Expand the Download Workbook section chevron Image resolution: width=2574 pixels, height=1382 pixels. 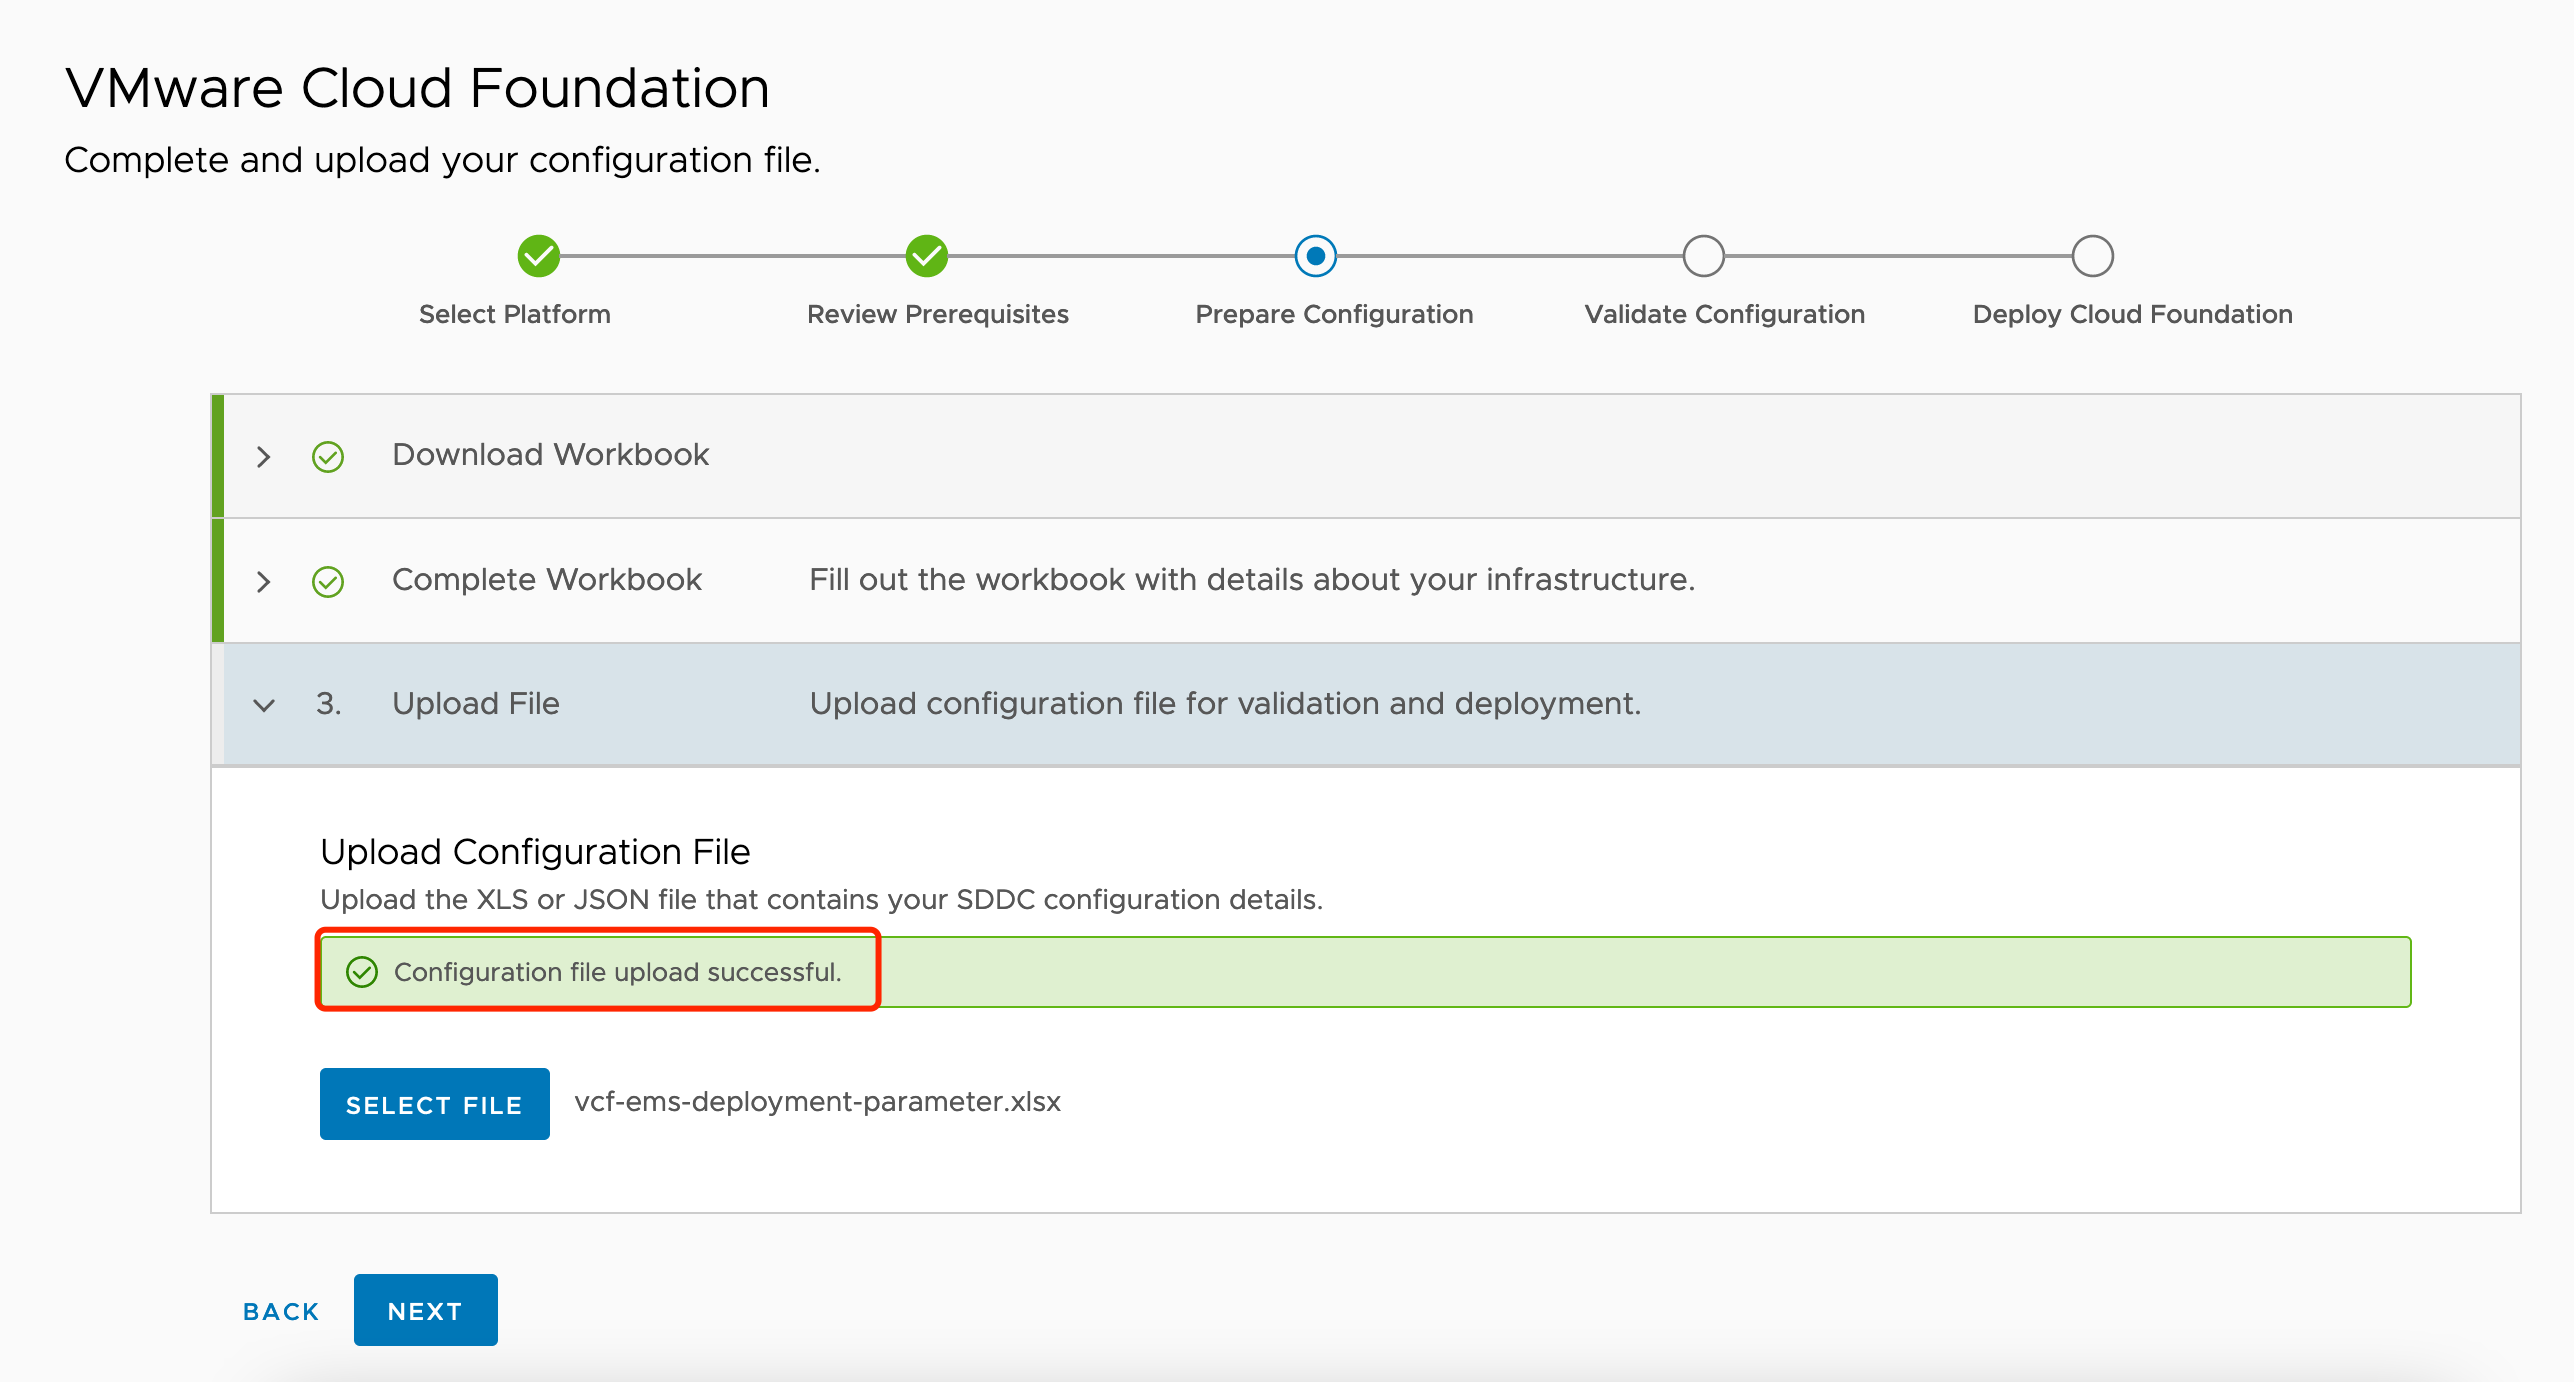point(263,457)
